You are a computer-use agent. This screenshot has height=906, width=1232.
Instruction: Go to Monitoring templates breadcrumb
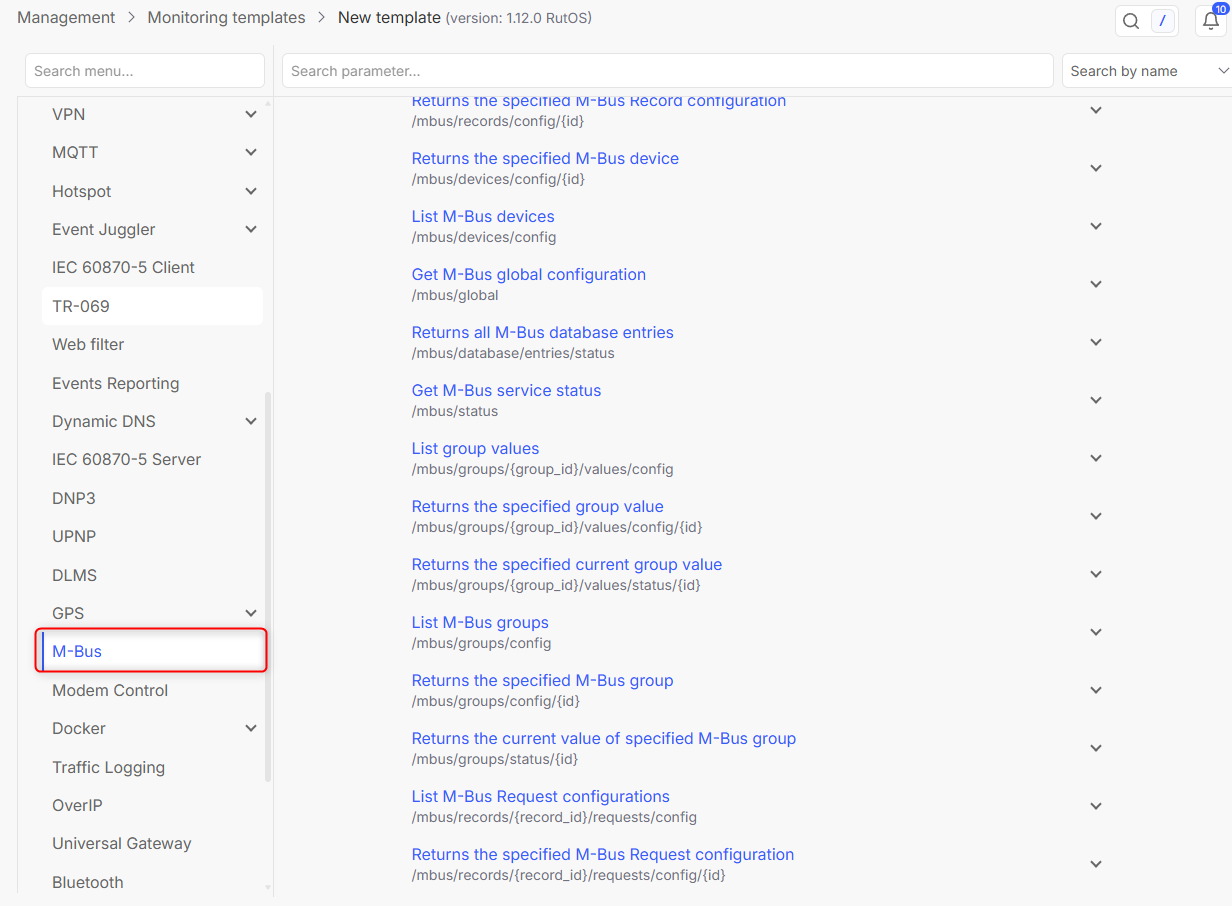226,17
